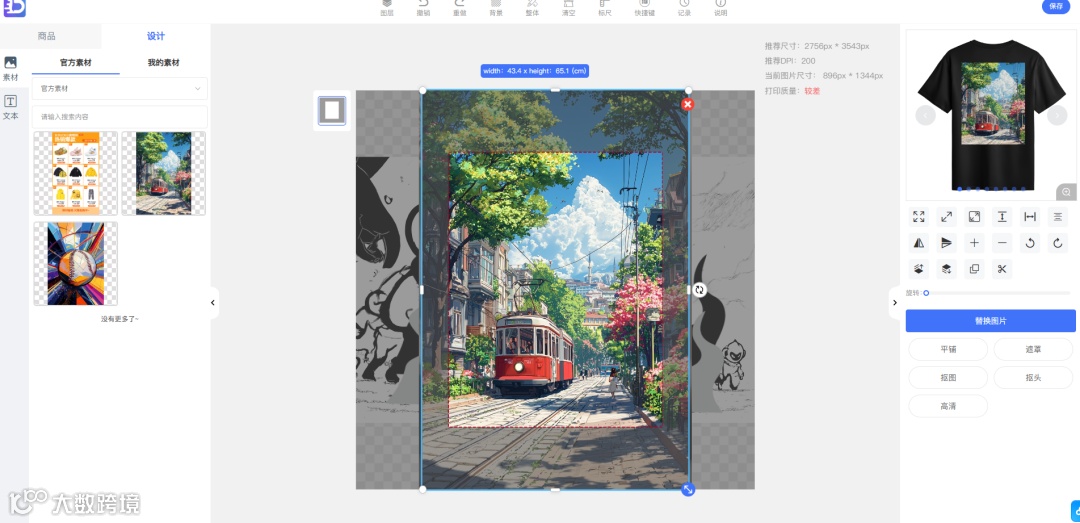Select the print area thumbnail beside canvas
Image resolution: width=1080 pixels, height=523 pixels.
click(332, 110)
